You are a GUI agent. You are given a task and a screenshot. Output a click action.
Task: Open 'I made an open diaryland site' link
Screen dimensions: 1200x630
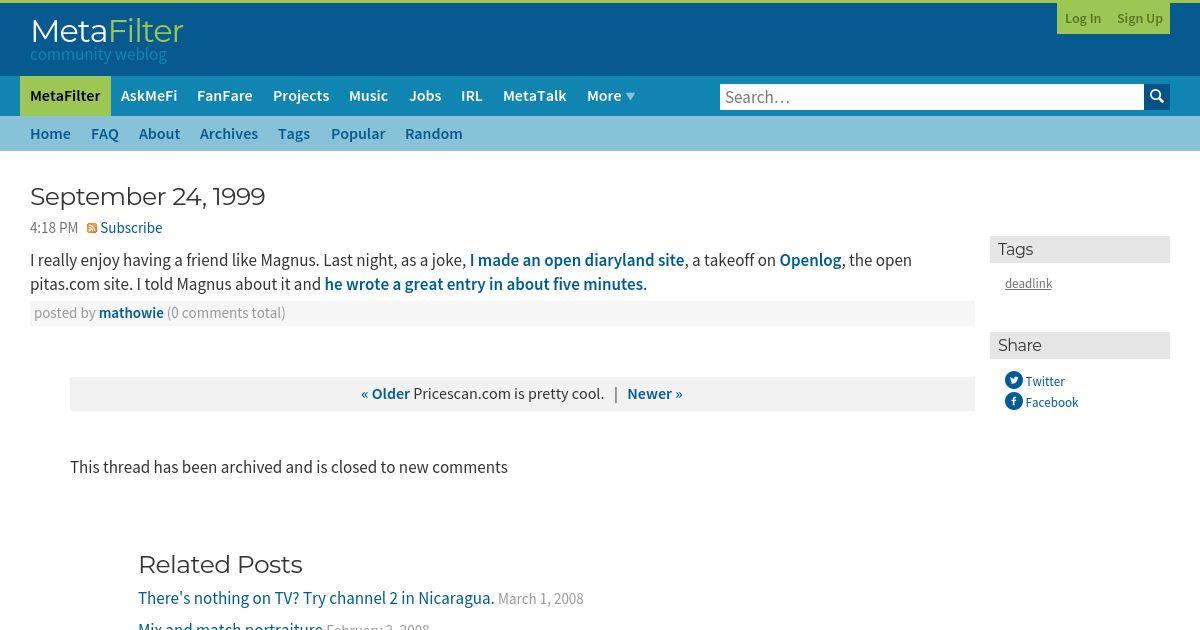pyautogui.click(x=577, y=260)
